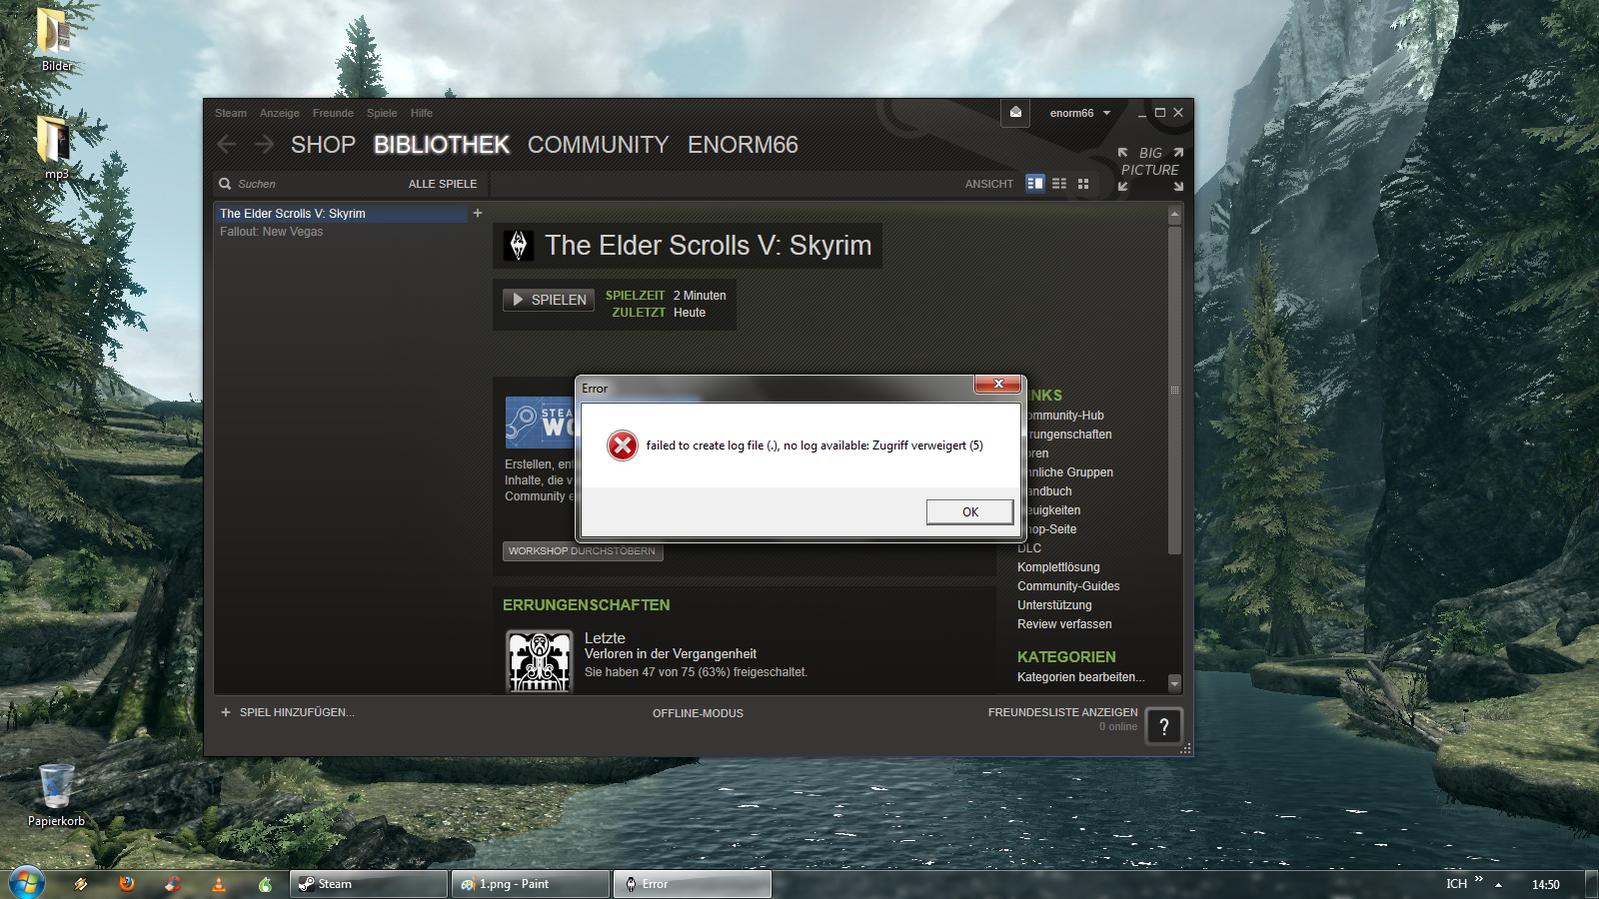1599x899 pixels.
Task: Open the Steam inbox envelope icon
Action: [1015, 113]
